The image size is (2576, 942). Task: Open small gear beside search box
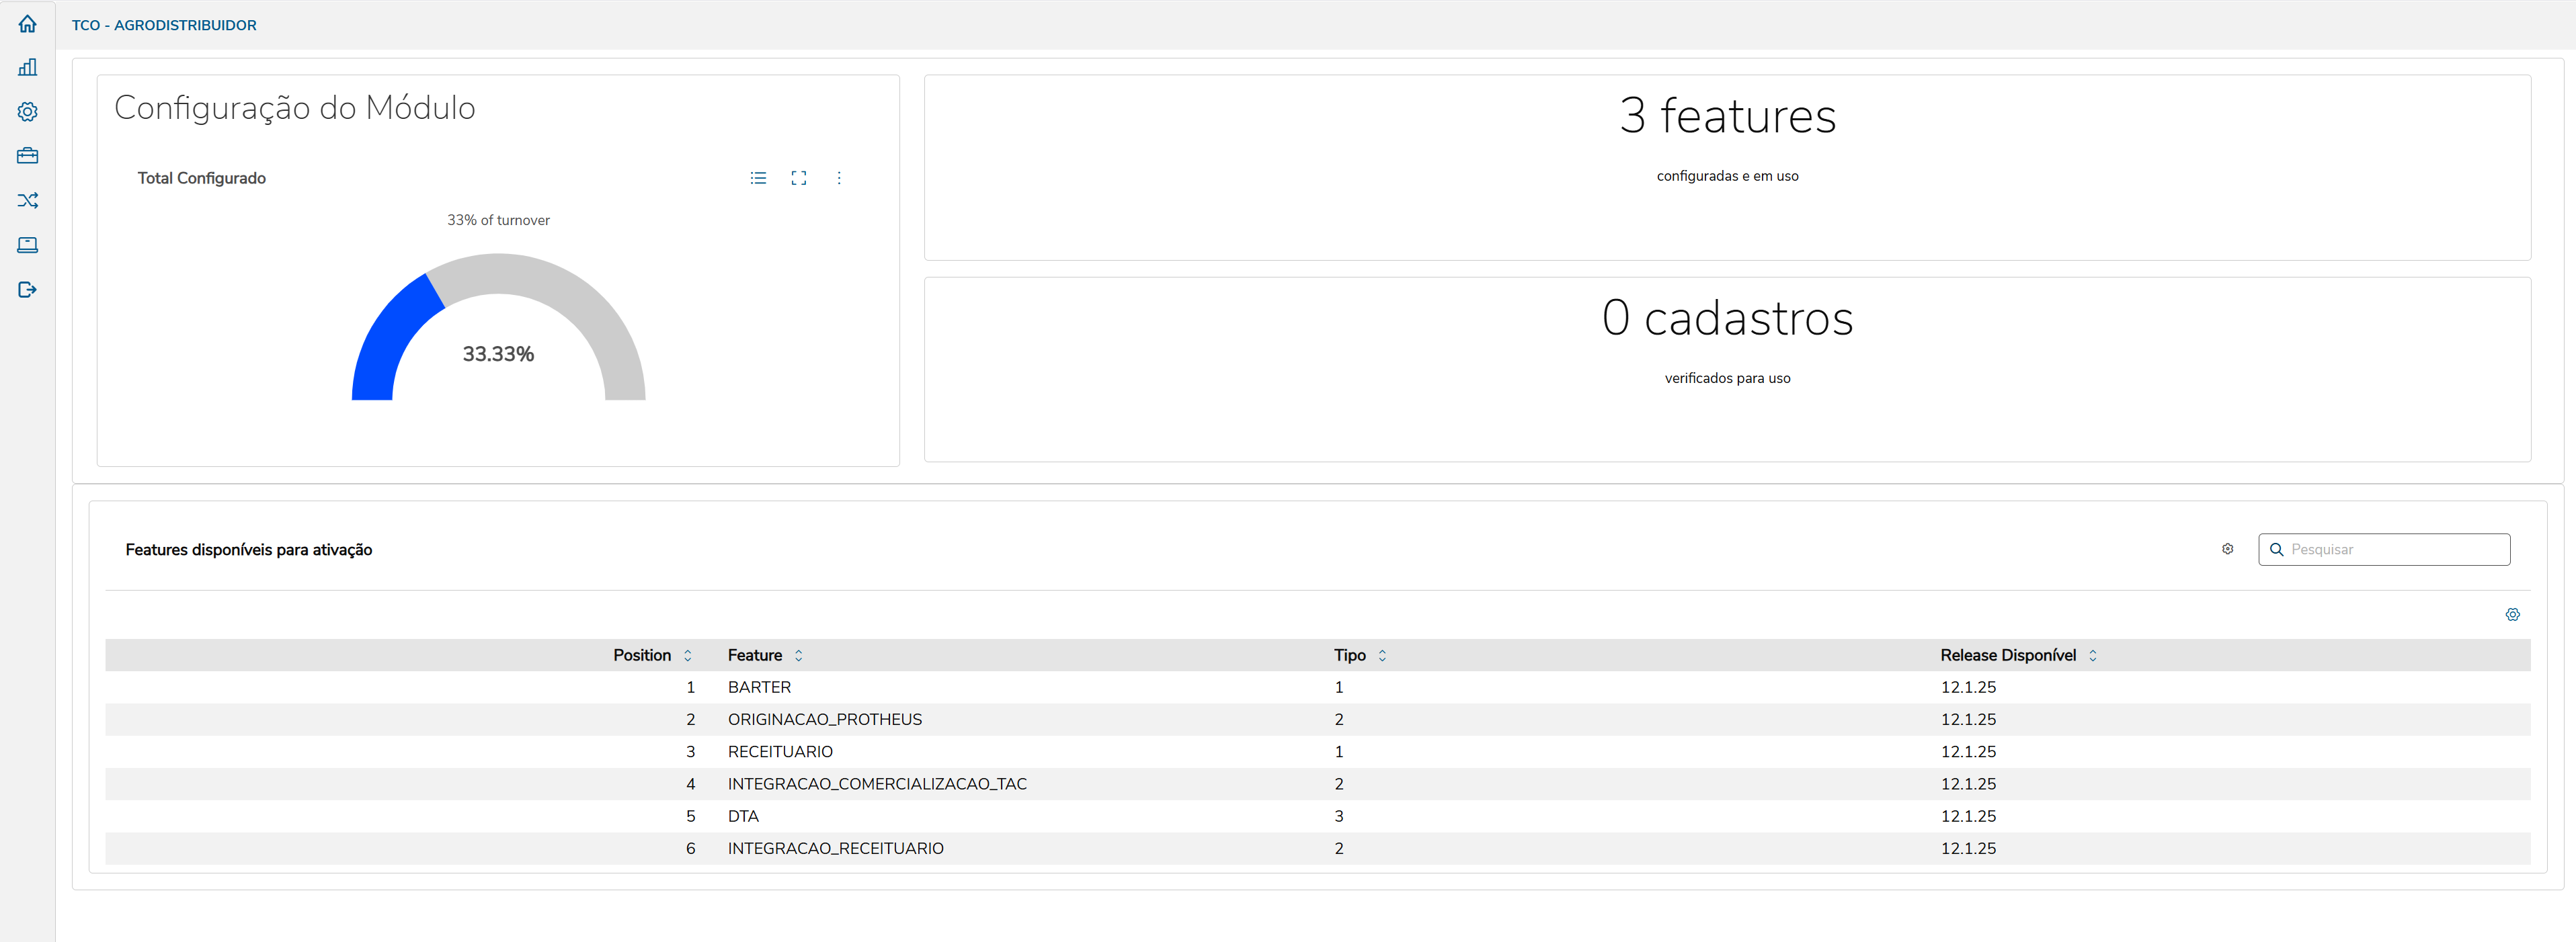[2227, 549]
